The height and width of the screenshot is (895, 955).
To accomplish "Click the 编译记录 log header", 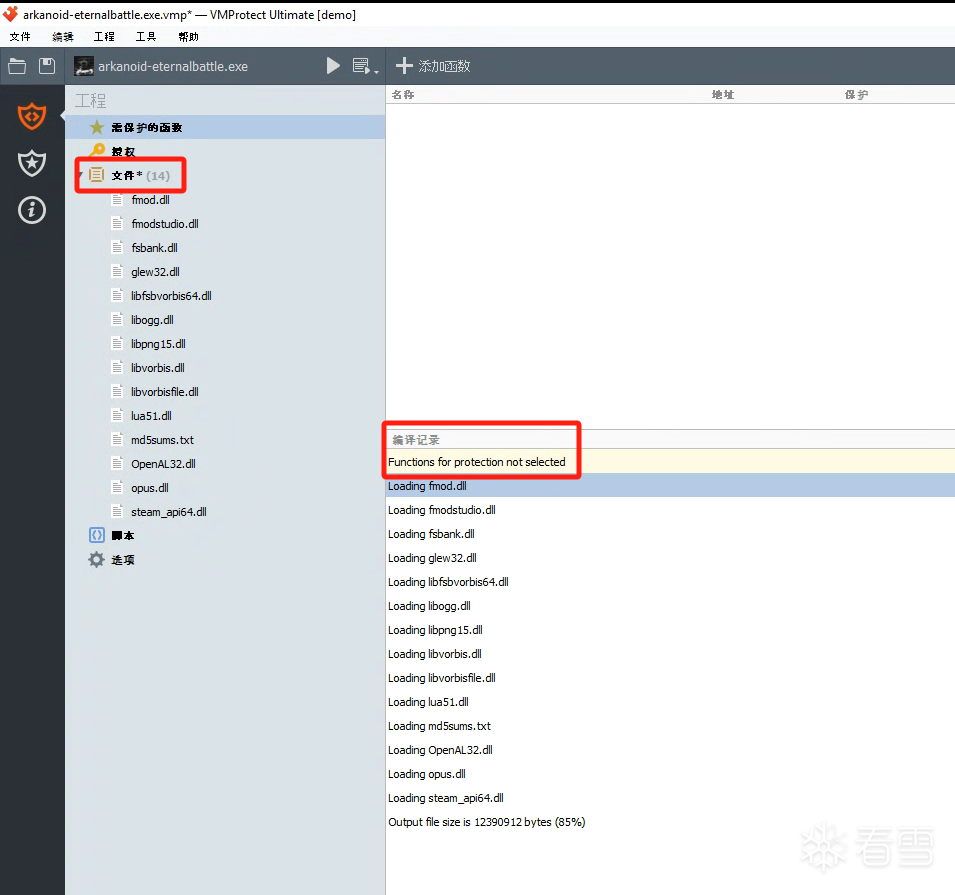I will 416,440.
